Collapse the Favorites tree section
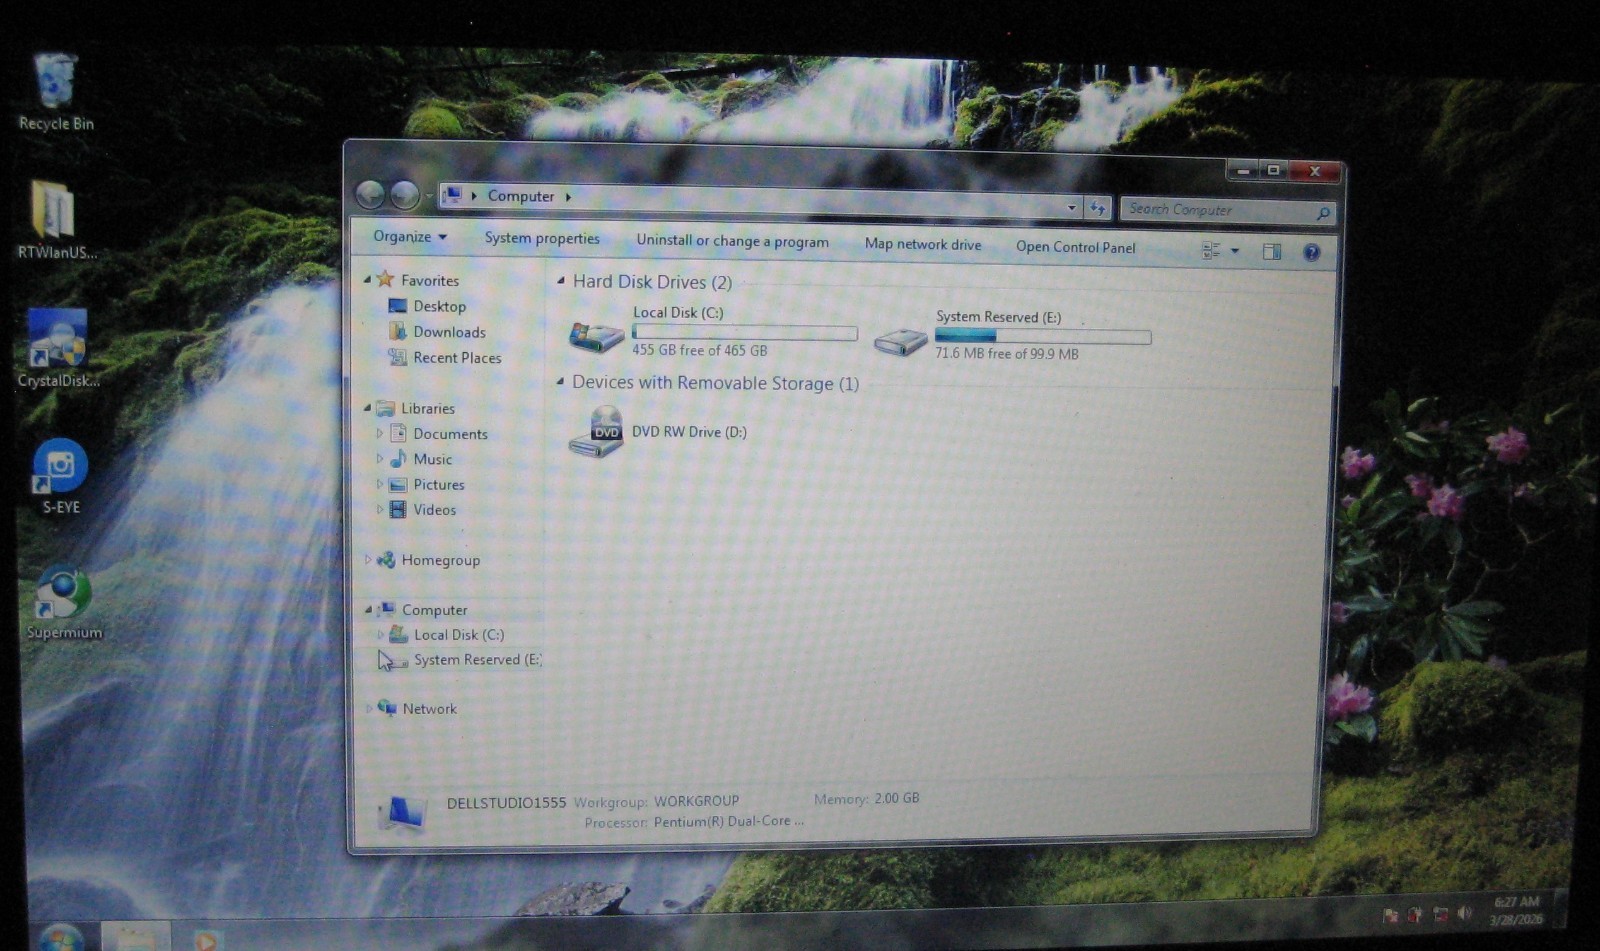Viewport: 1600px width, 951px height. 367,280
